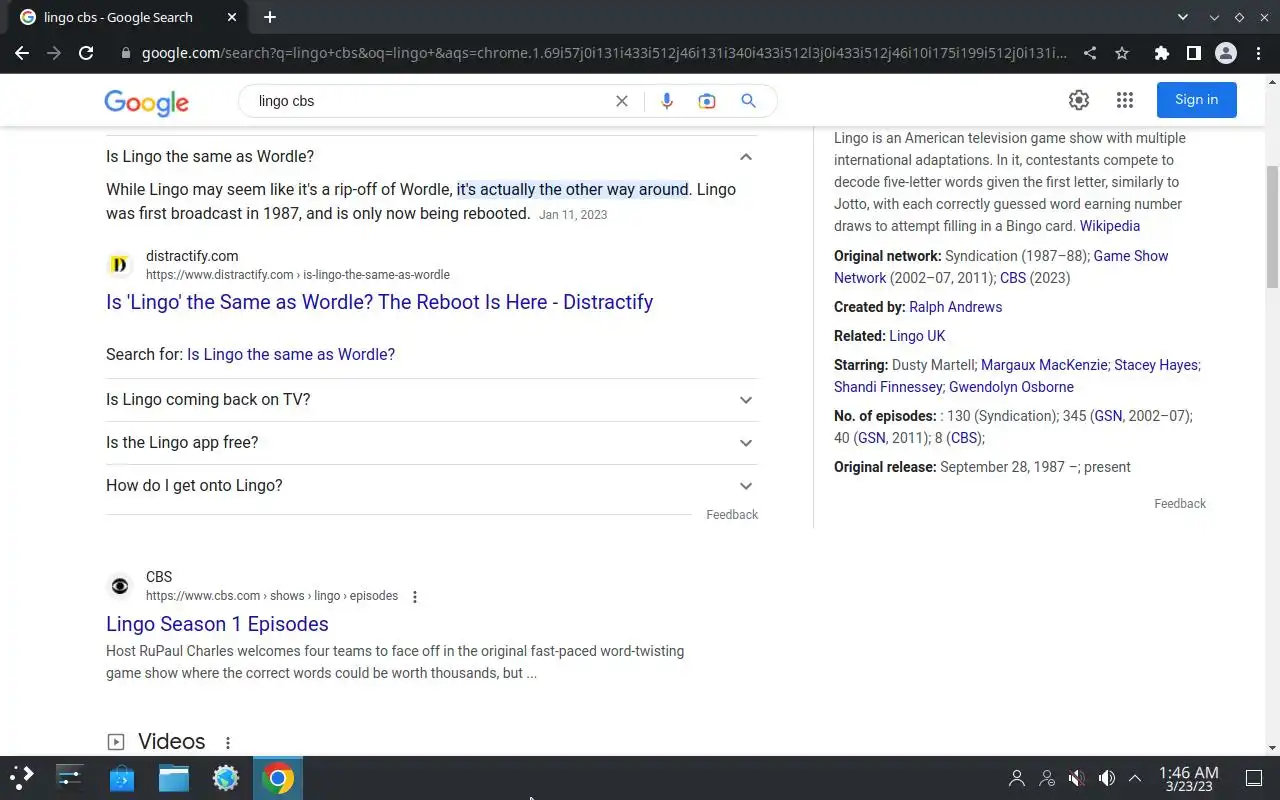This screenshot has height=800, width=1280.
Task: Click the CBS (2023) network link
Action: [1013, 278]
